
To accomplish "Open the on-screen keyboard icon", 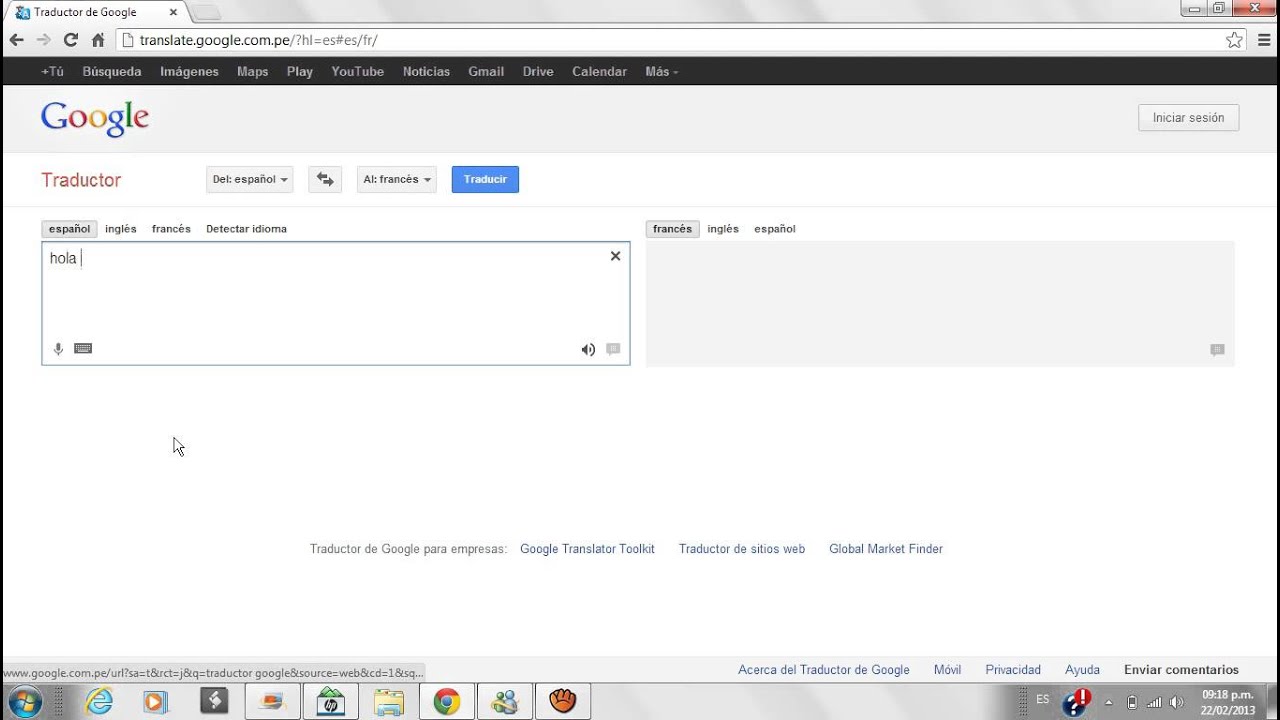I will click(x=83, y=349).
